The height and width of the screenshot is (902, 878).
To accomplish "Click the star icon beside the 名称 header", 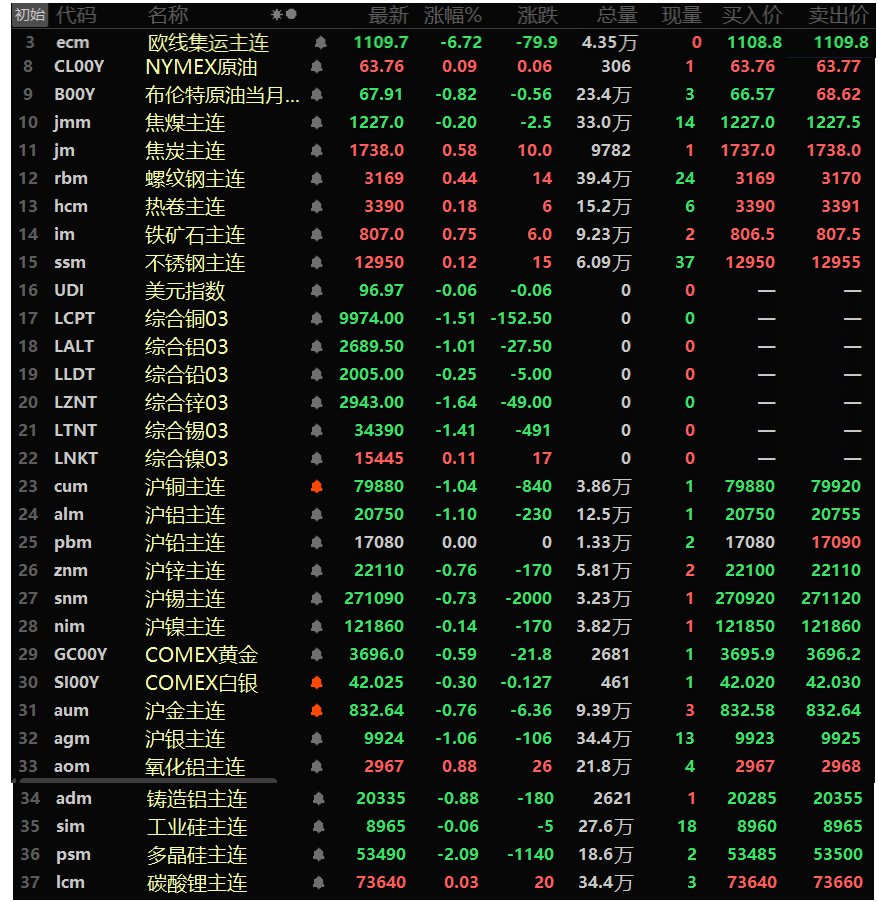I will pyautogui.click(x=278, y=16).
